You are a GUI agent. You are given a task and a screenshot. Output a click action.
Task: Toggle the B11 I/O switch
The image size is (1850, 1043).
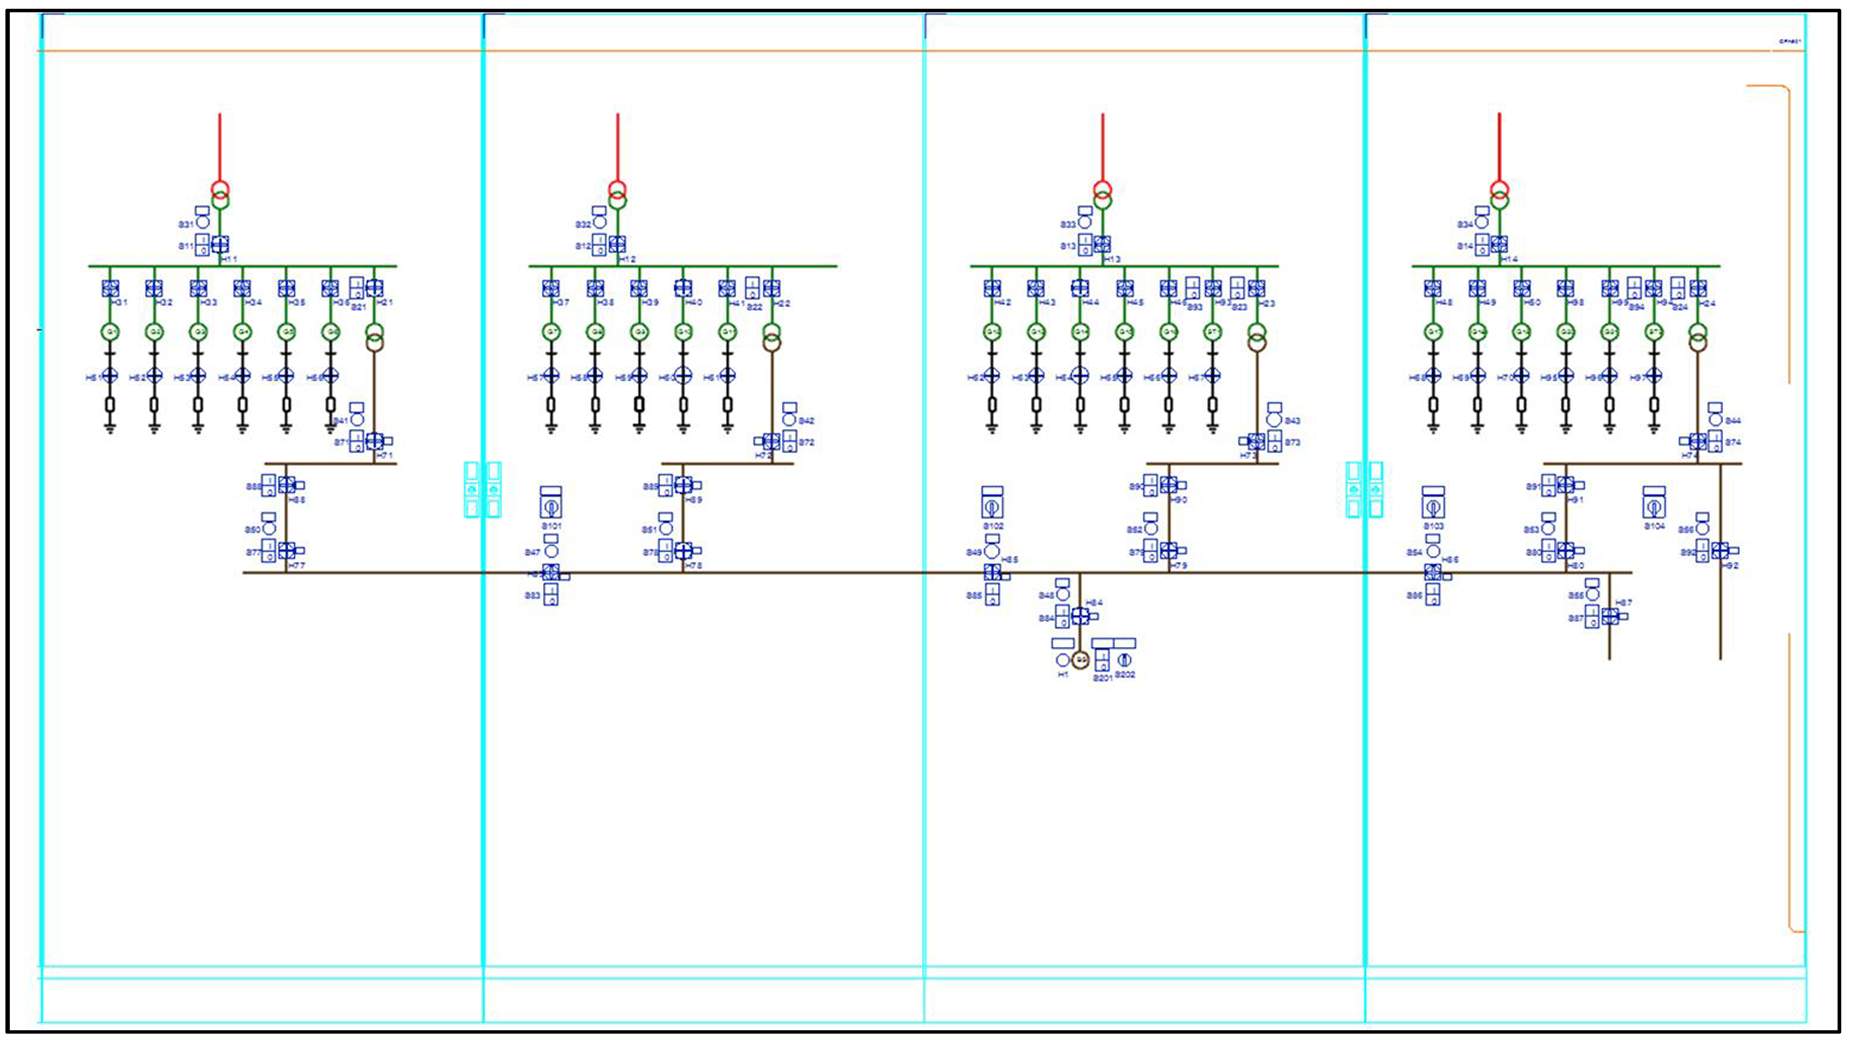coord(202,245)
